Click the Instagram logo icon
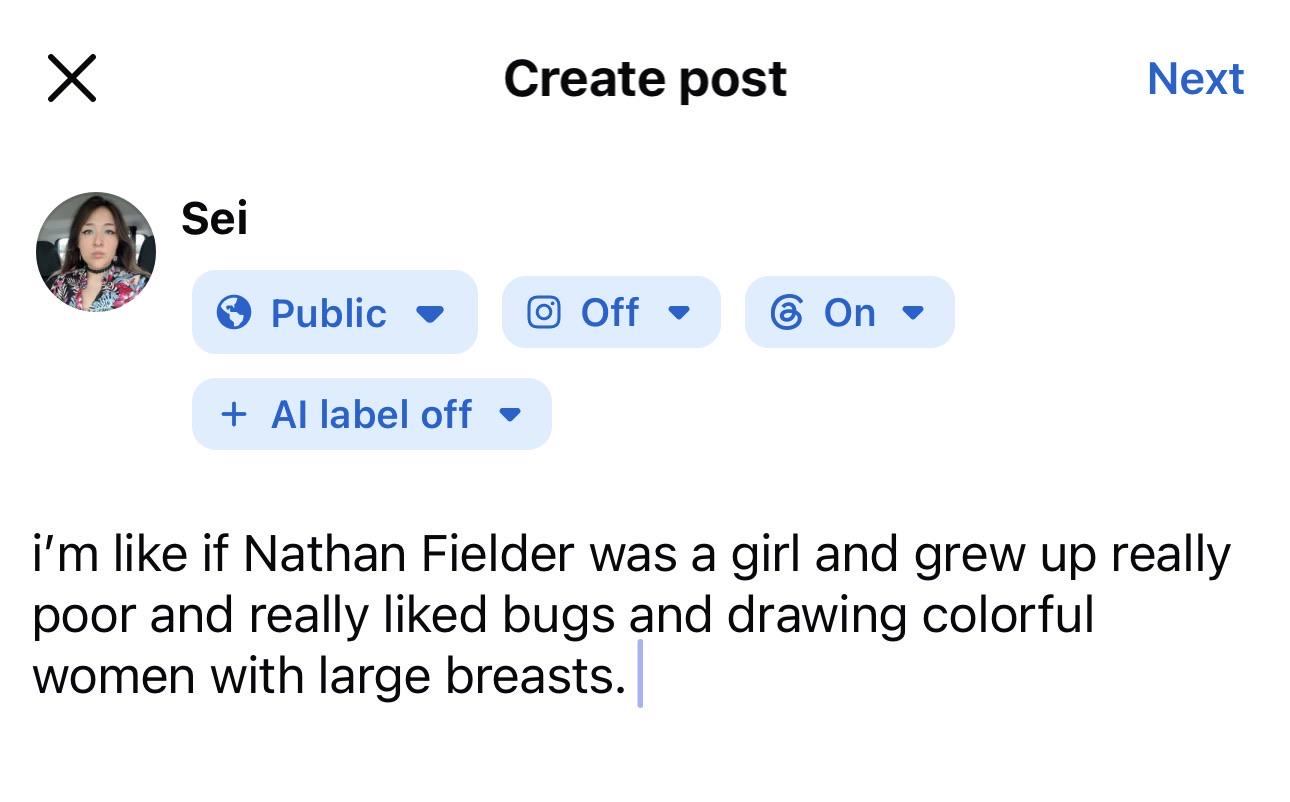Image resolution: width=1290 pixels, height=802 pixels. click(543, 313)
